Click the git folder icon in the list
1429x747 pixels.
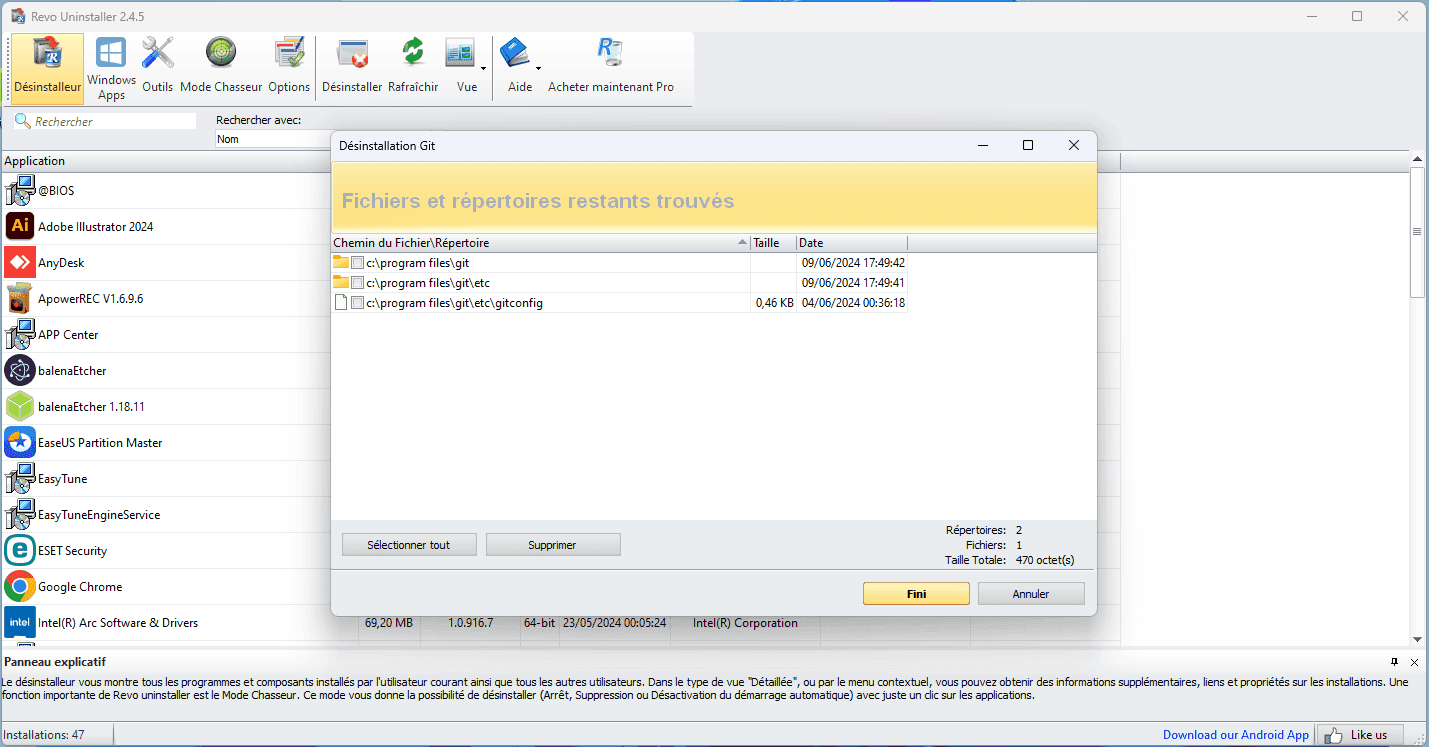[341, 263]
